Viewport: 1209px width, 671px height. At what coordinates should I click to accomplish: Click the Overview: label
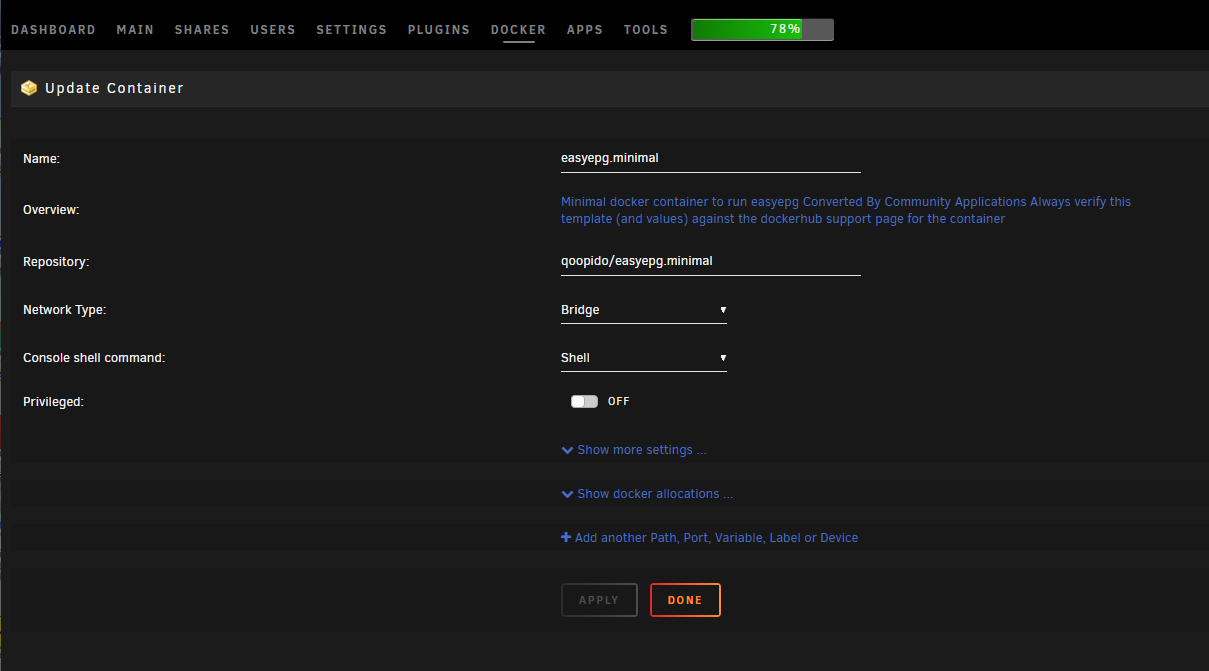[x=51, y=210]
